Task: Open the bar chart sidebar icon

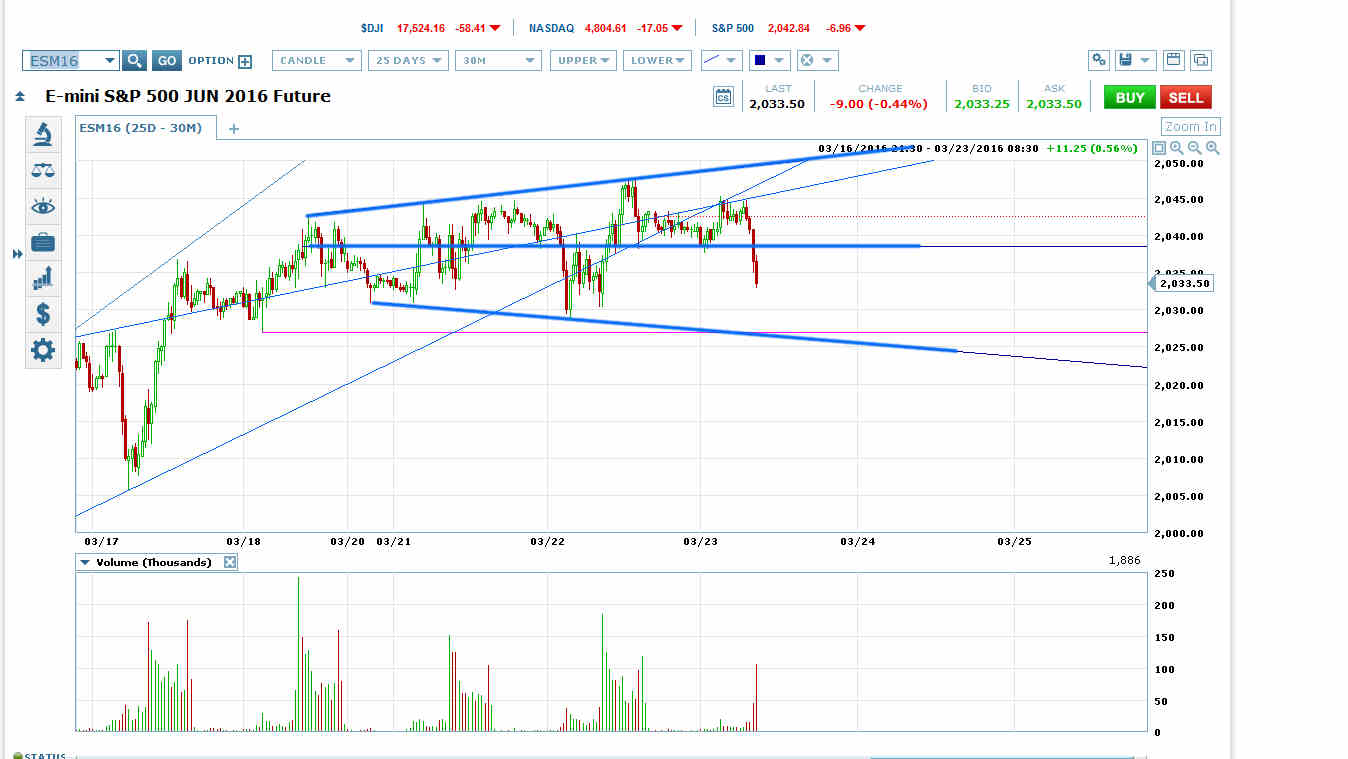Action: click(43, 278)
